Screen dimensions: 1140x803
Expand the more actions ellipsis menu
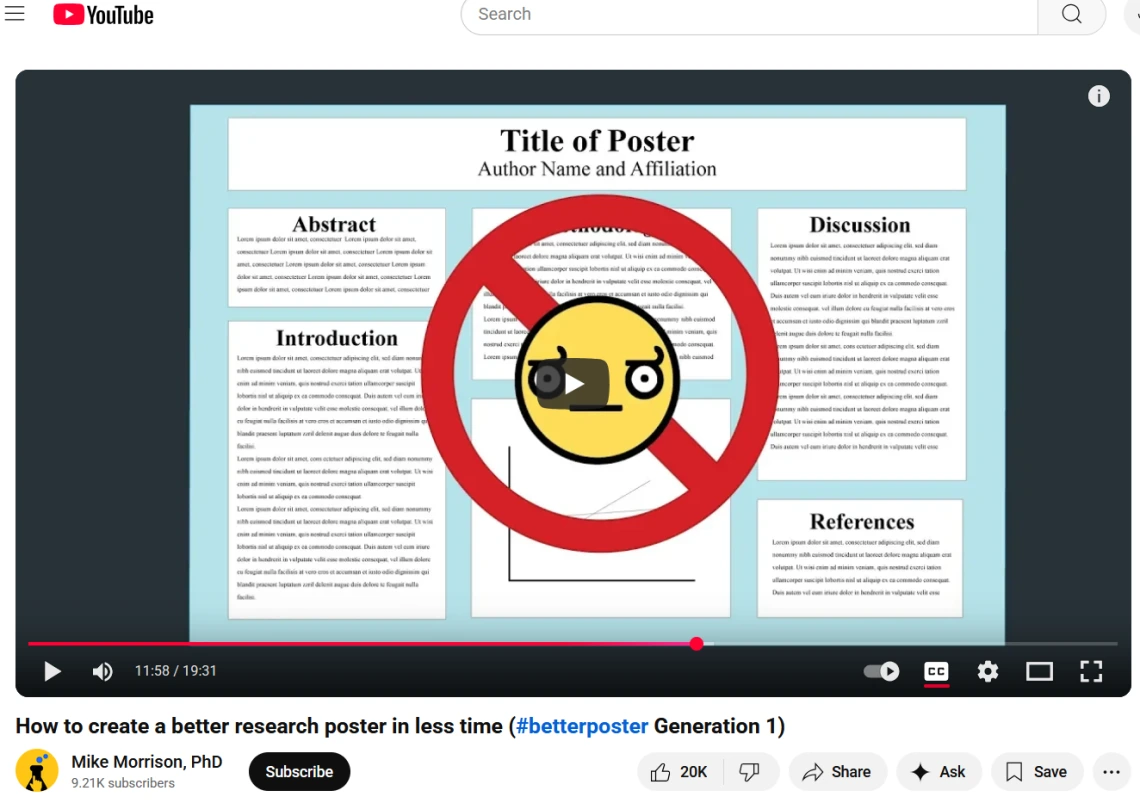click(1111, 772)
